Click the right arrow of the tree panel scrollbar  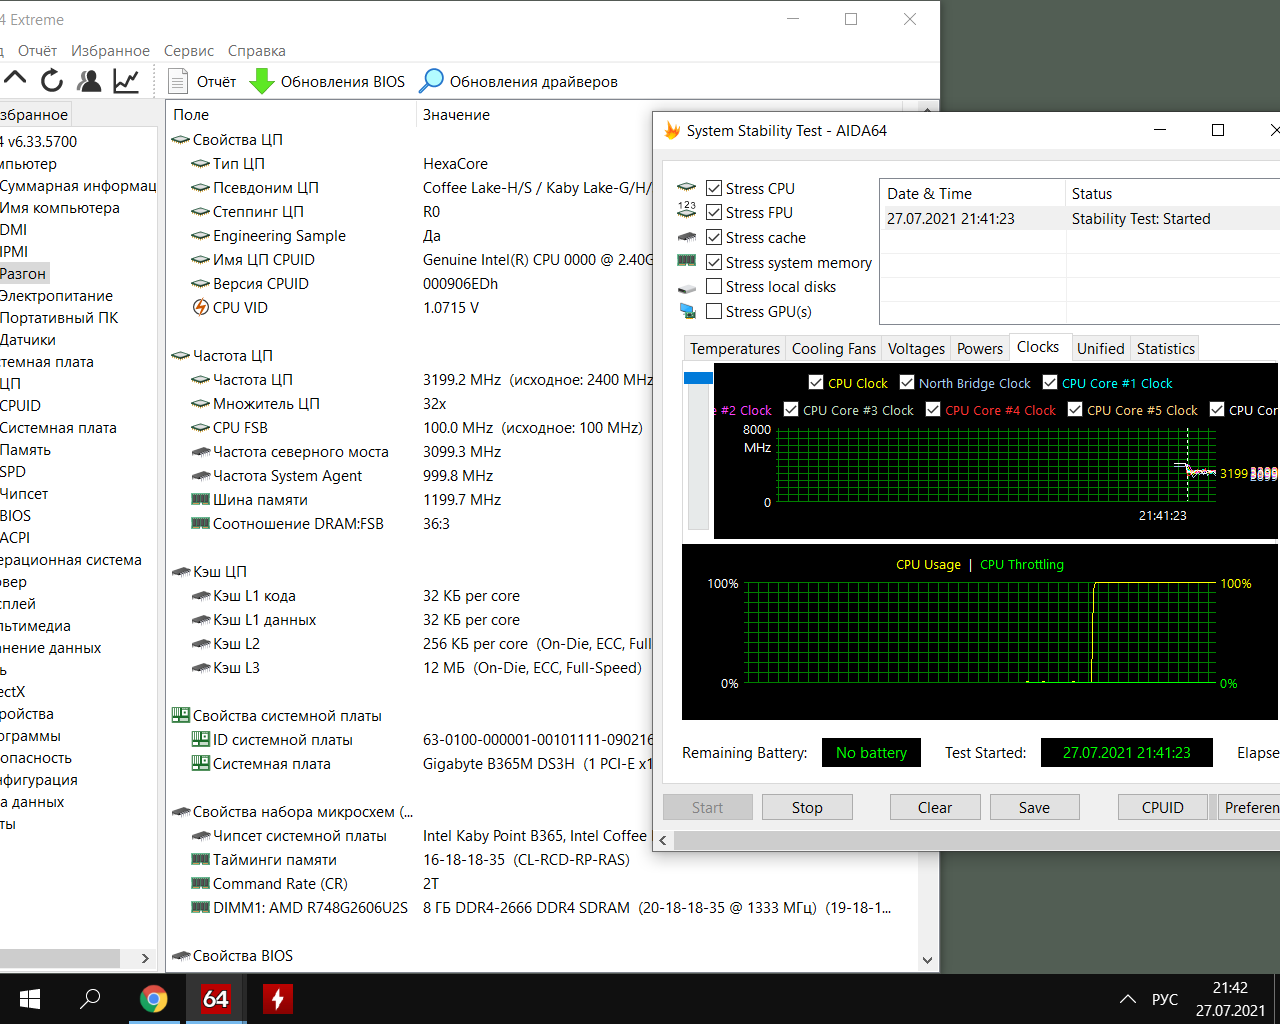pos(145,958)
